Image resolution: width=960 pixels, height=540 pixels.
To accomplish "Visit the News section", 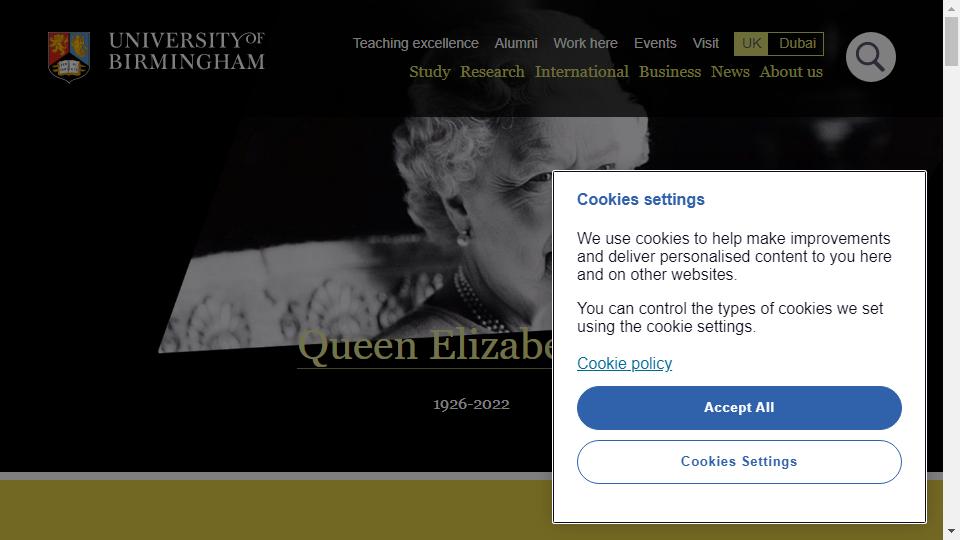I will 730,72.
